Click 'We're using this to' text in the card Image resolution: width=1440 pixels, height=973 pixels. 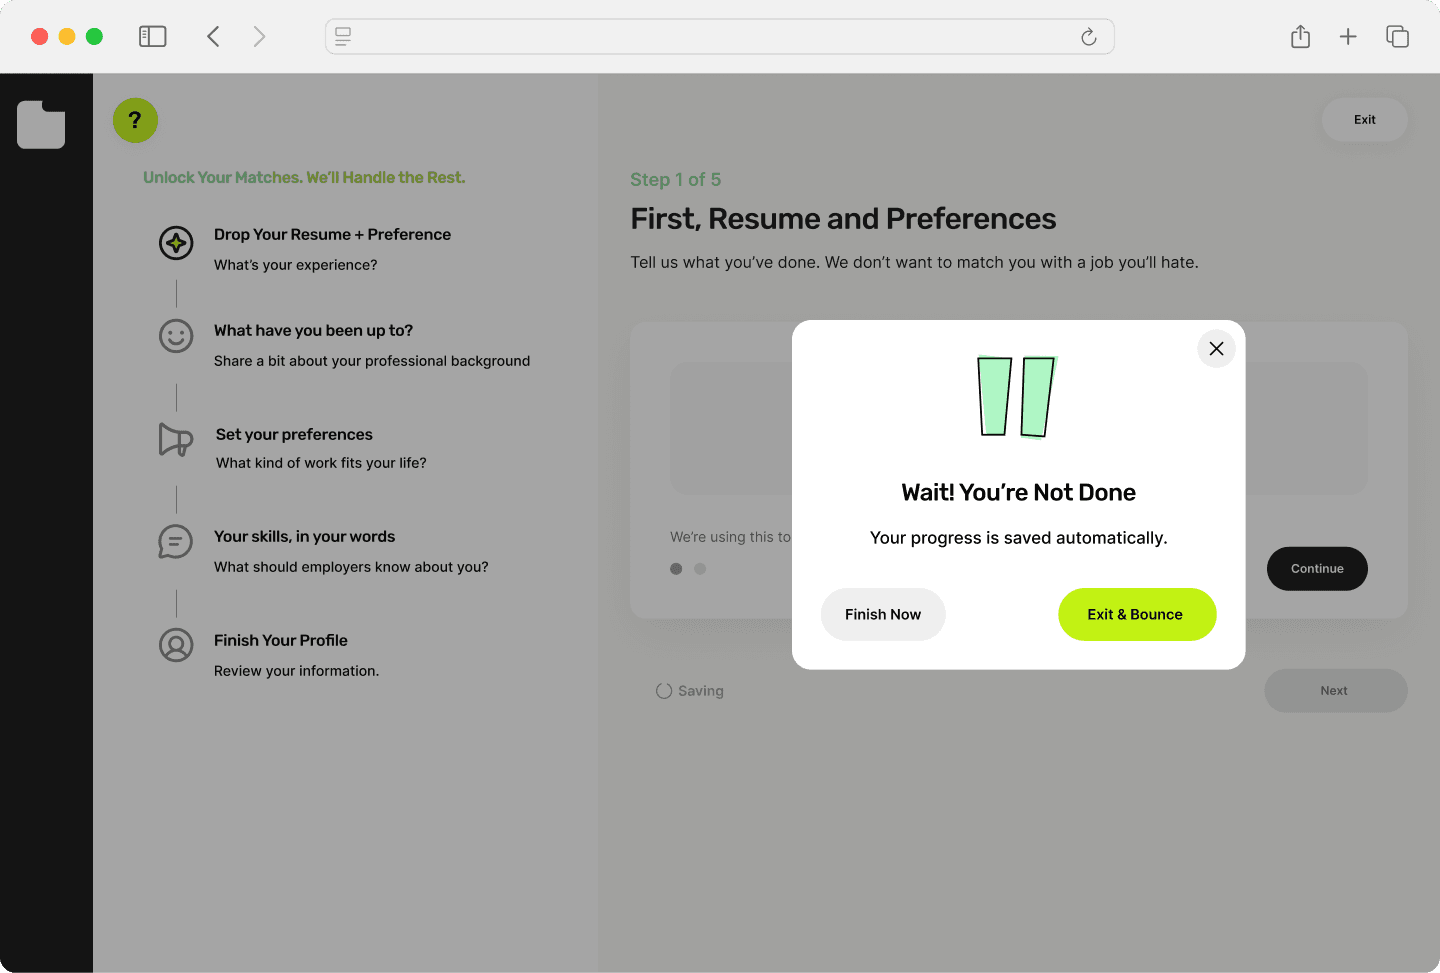[730, 537]
